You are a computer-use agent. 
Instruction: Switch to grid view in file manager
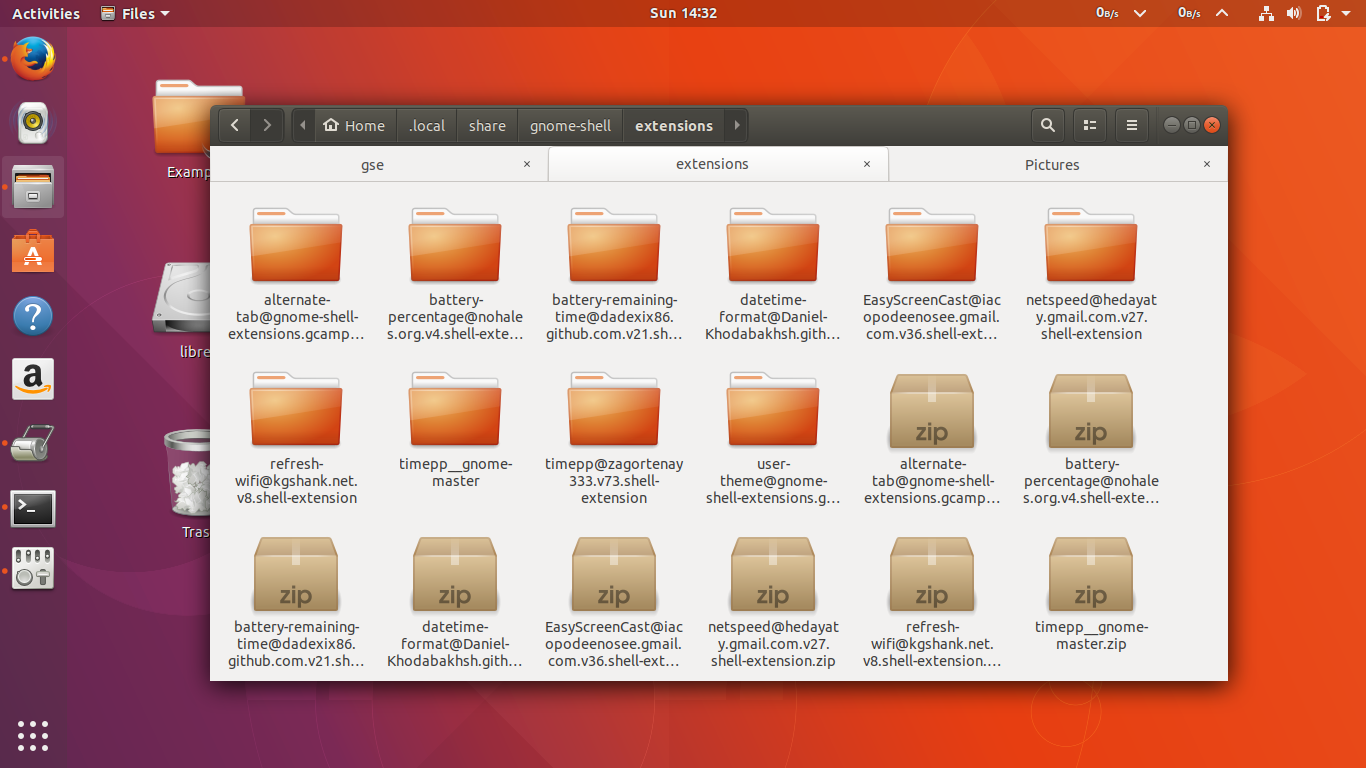click(1089, 124)
